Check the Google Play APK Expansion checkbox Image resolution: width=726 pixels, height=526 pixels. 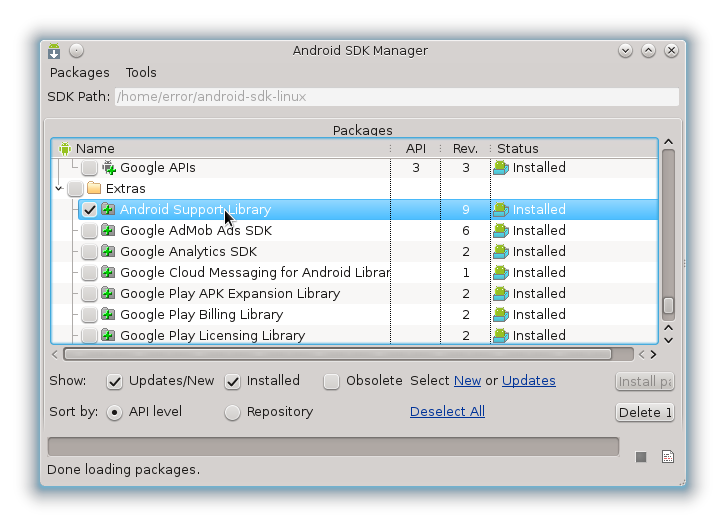89,293
